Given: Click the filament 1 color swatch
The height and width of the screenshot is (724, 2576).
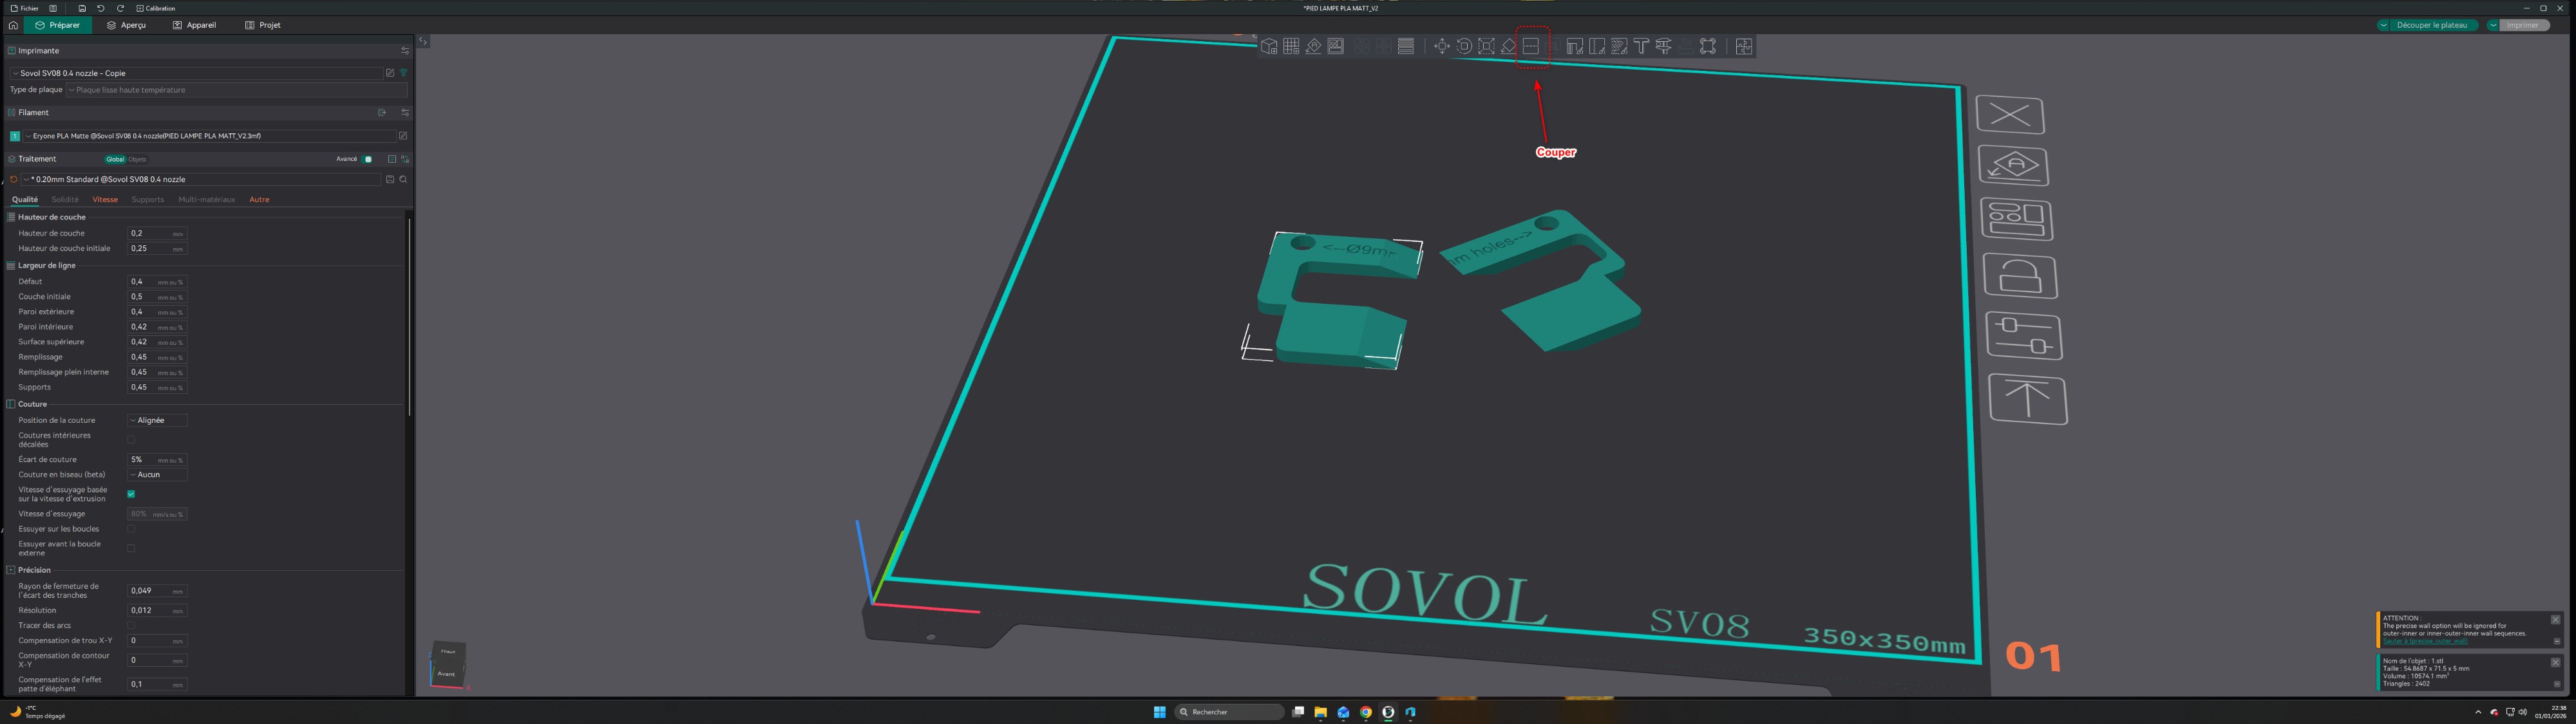Looking at the screenshot, I should tap(15, 136).
